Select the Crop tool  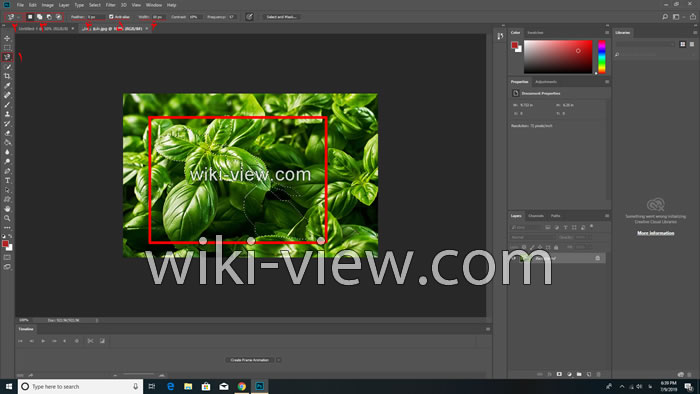tap(7, 76)
